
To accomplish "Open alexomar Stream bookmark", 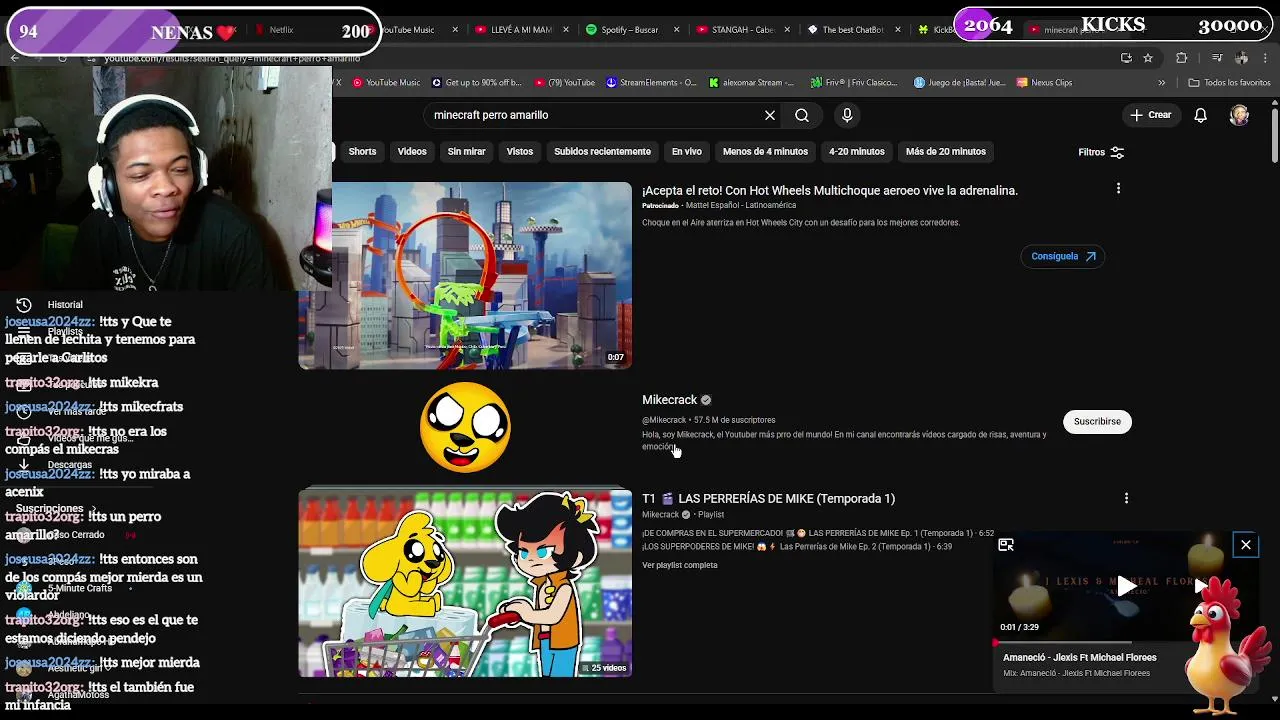I will [751, 82].
